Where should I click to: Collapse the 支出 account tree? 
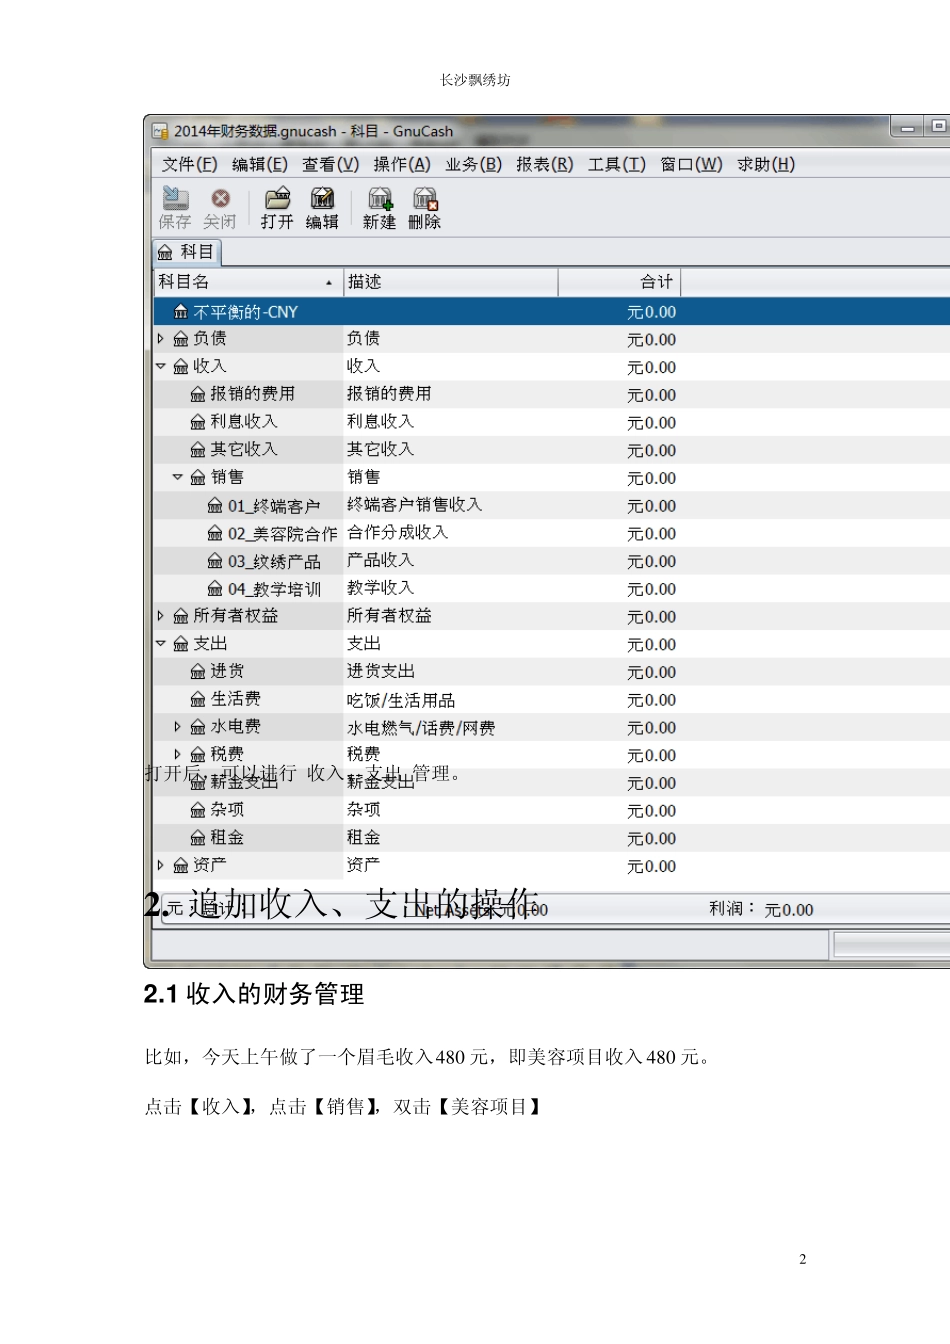pyautogui.click(x=160, y=644)
